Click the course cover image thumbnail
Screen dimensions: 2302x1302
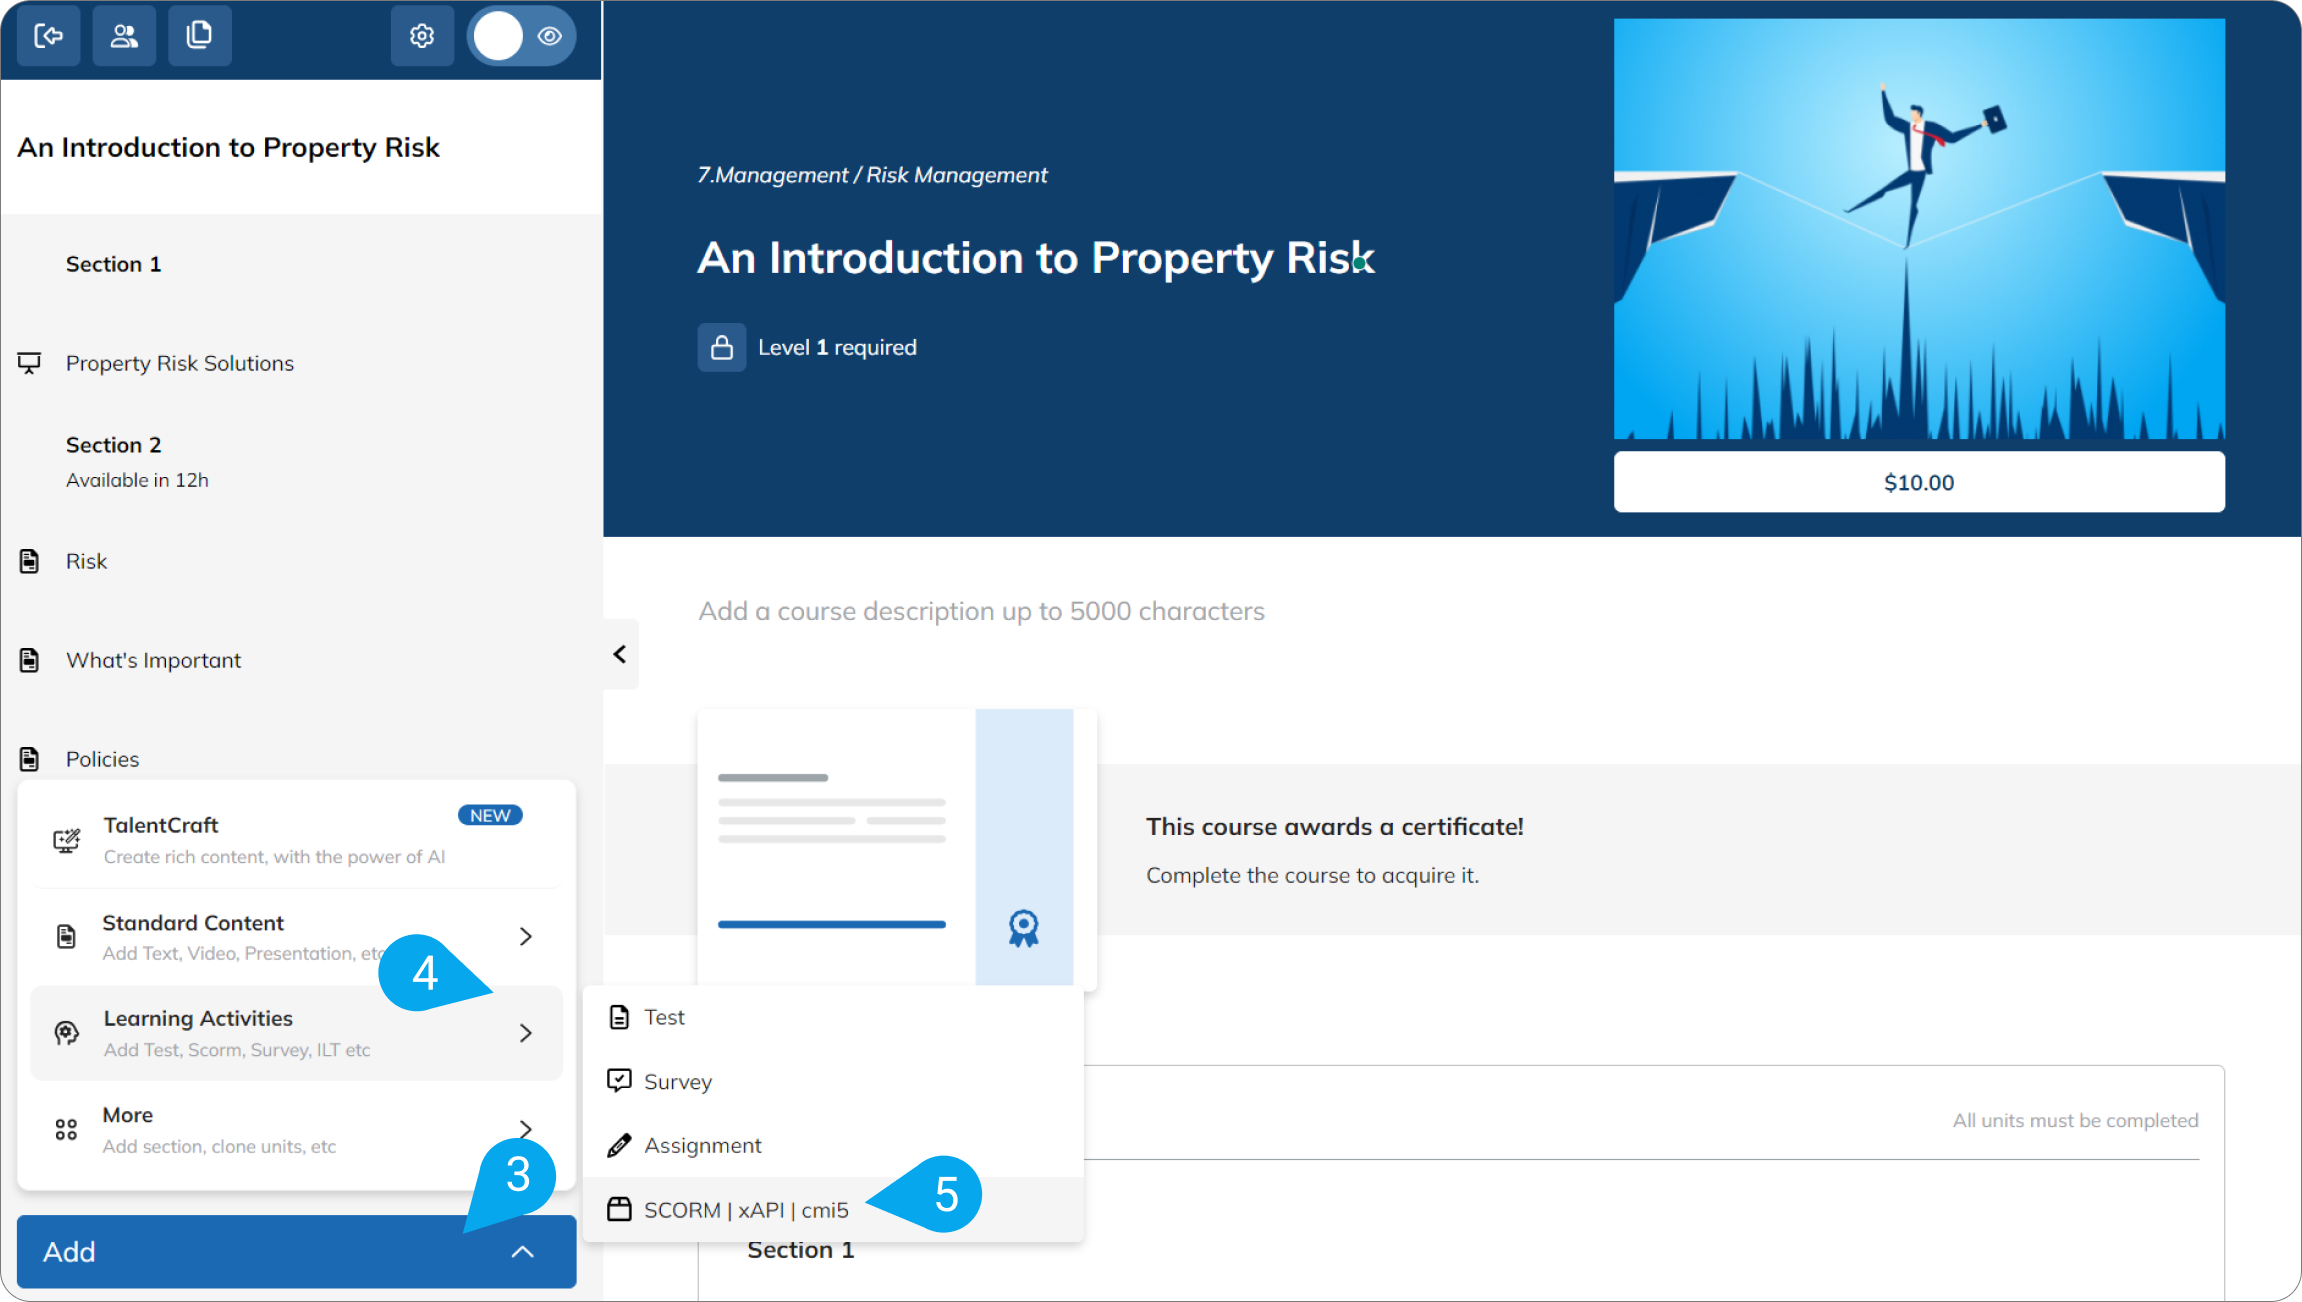click(x=1919, y=229)
